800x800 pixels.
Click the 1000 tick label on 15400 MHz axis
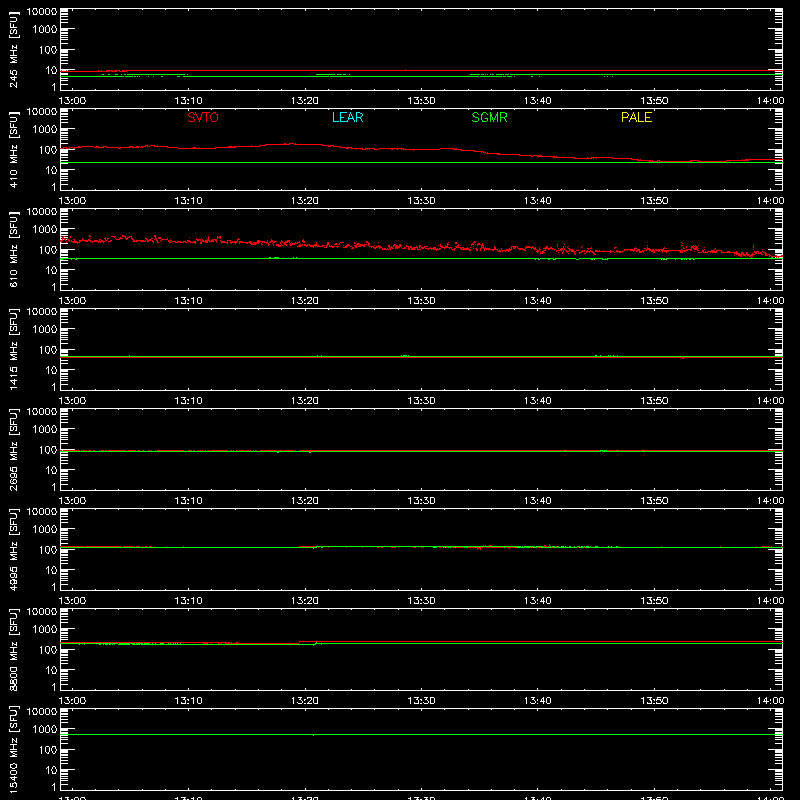tap(45, 730)
